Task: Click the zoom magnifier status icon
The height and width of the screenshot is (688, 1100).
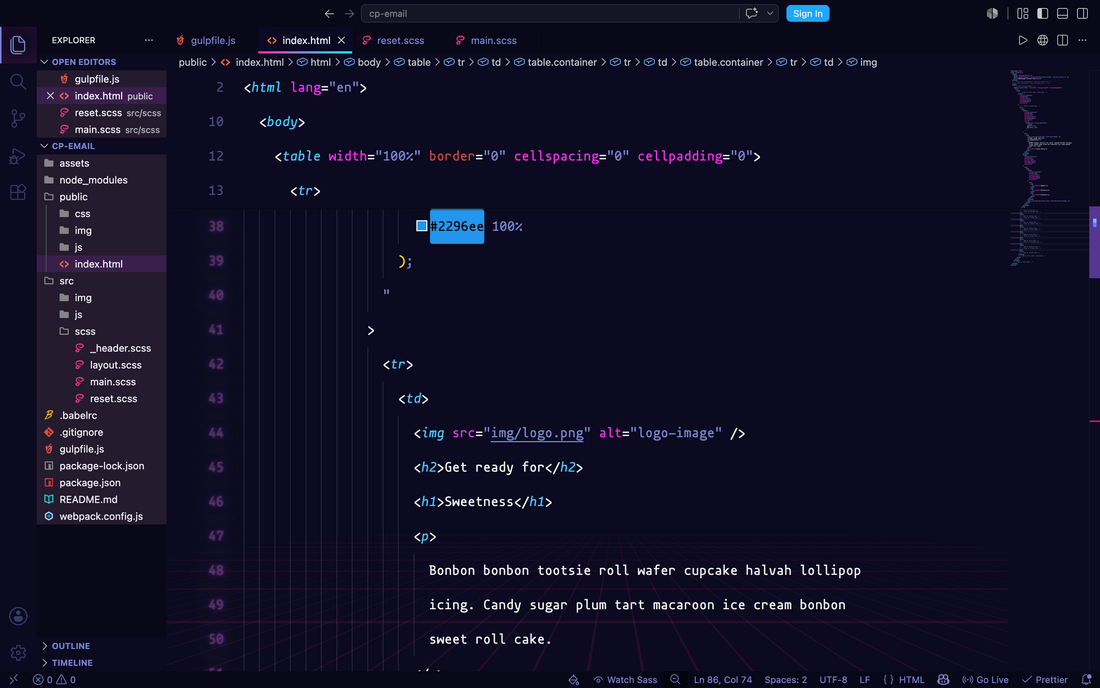Action: coord(675,680)
